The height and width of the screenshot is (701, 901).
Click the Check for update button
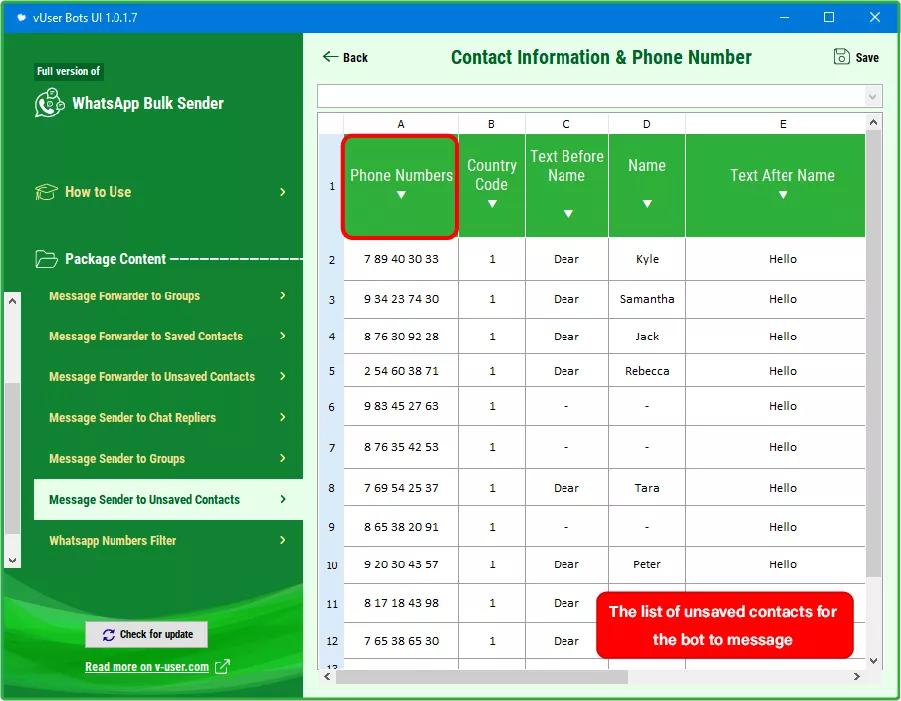(147, 634)
